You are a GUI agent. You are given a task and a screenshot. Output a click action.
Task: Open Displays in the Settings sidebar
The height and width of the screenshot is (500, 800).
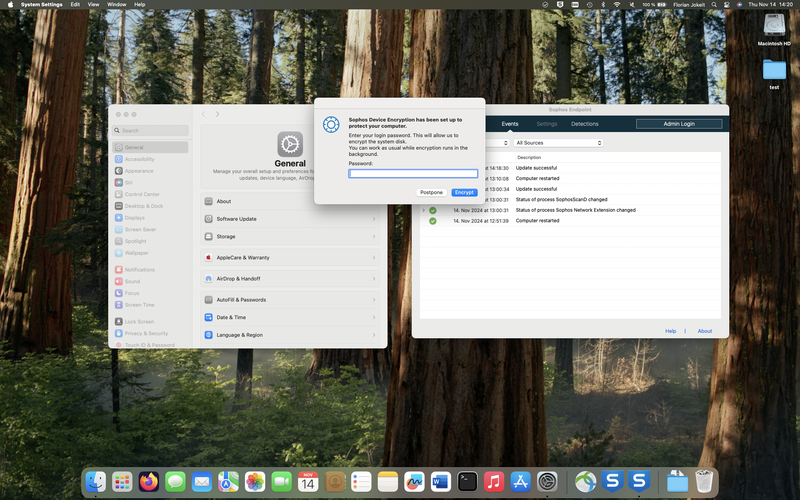[150, 218]
